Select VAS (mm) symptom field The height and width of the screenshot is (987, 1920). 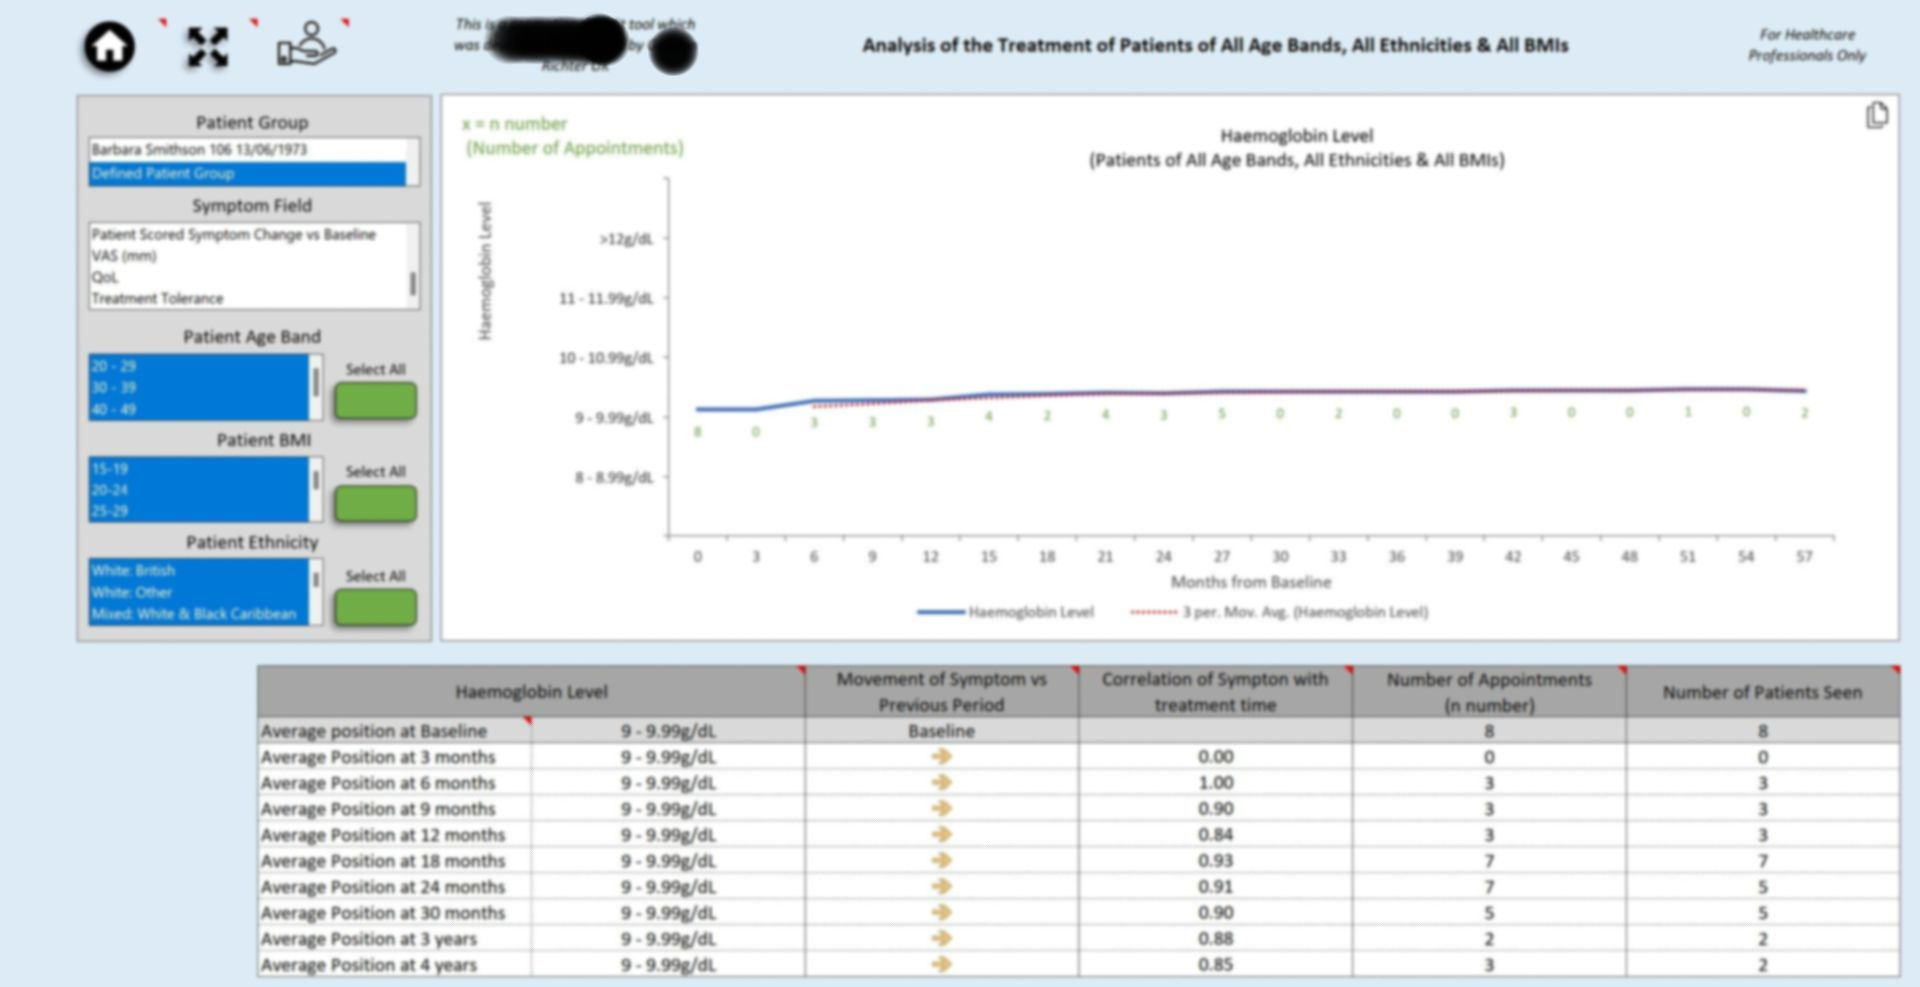coord(248,256)
